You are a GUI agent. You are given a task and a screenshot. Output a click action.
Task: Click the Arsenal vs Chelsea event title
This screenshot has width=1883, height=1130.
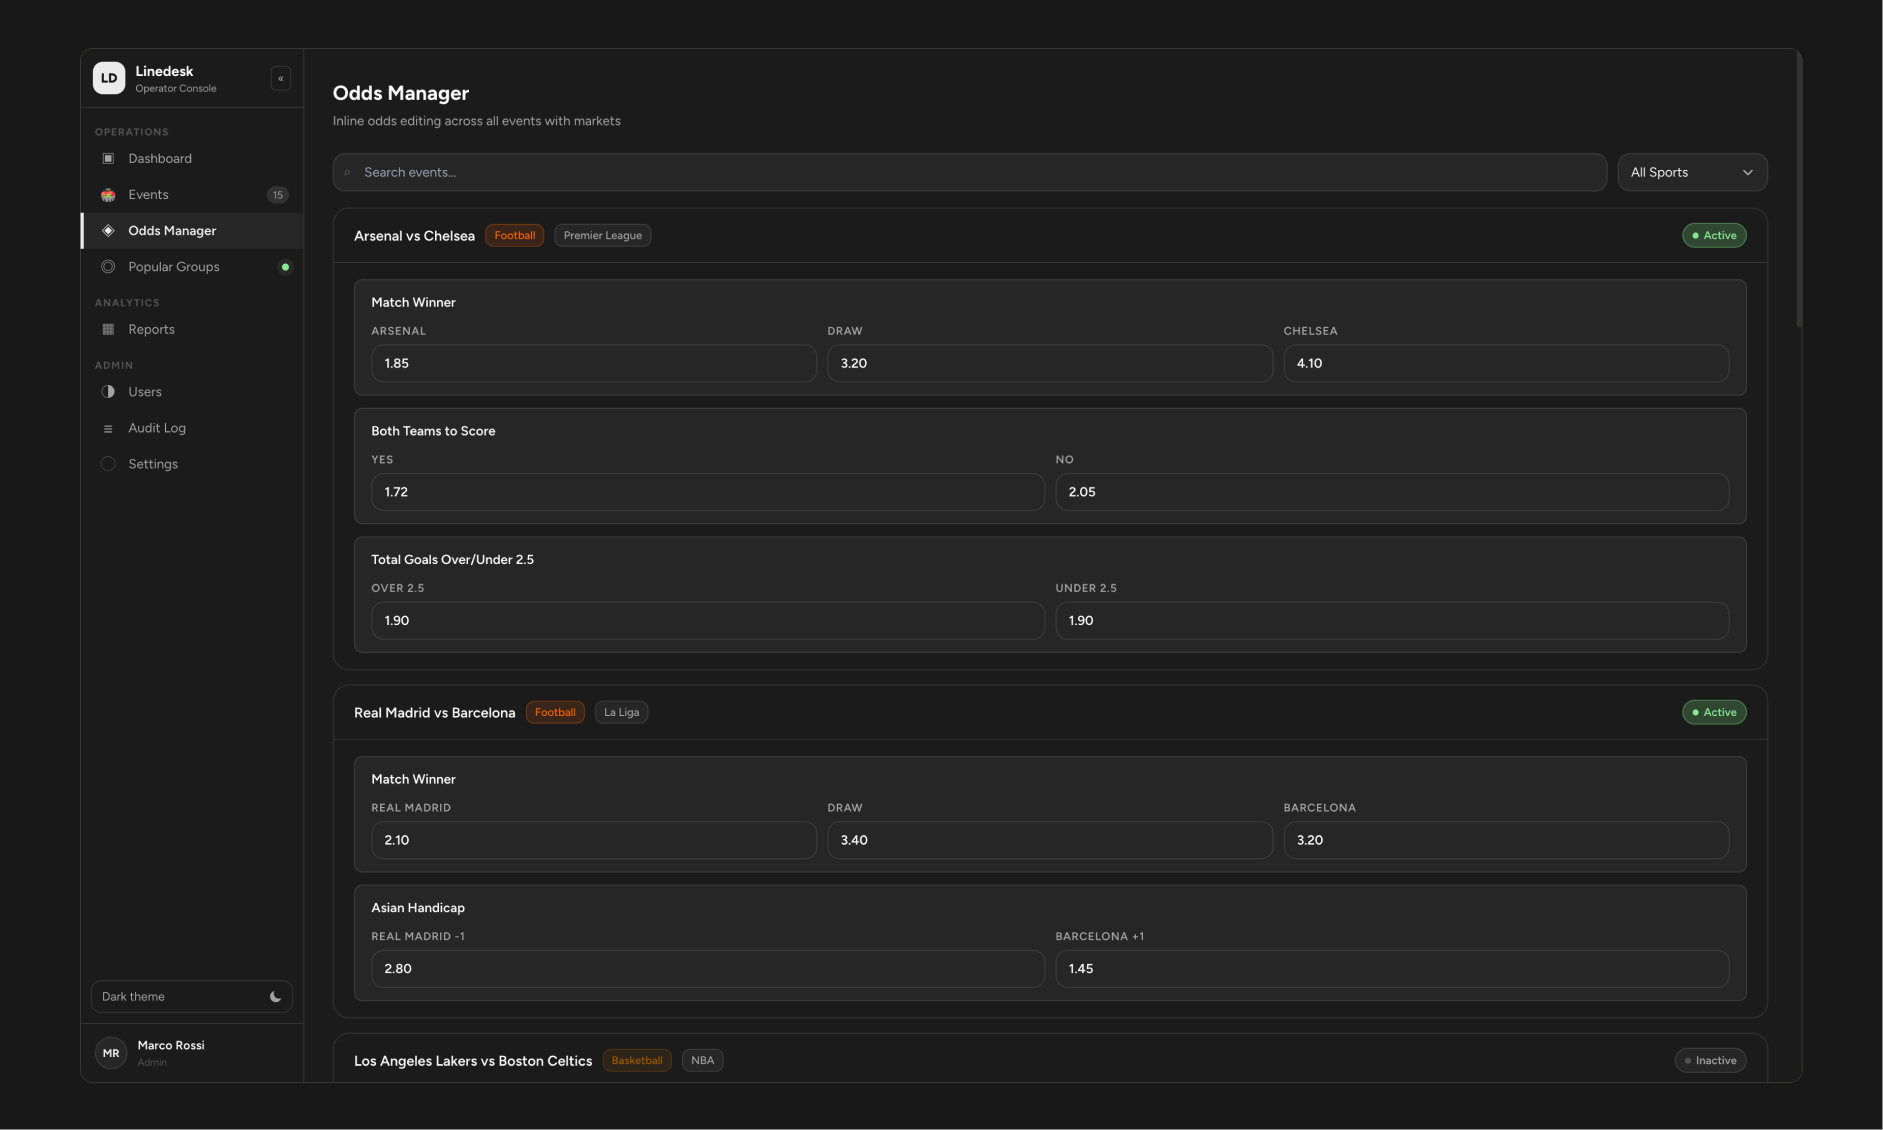[414, 236]
